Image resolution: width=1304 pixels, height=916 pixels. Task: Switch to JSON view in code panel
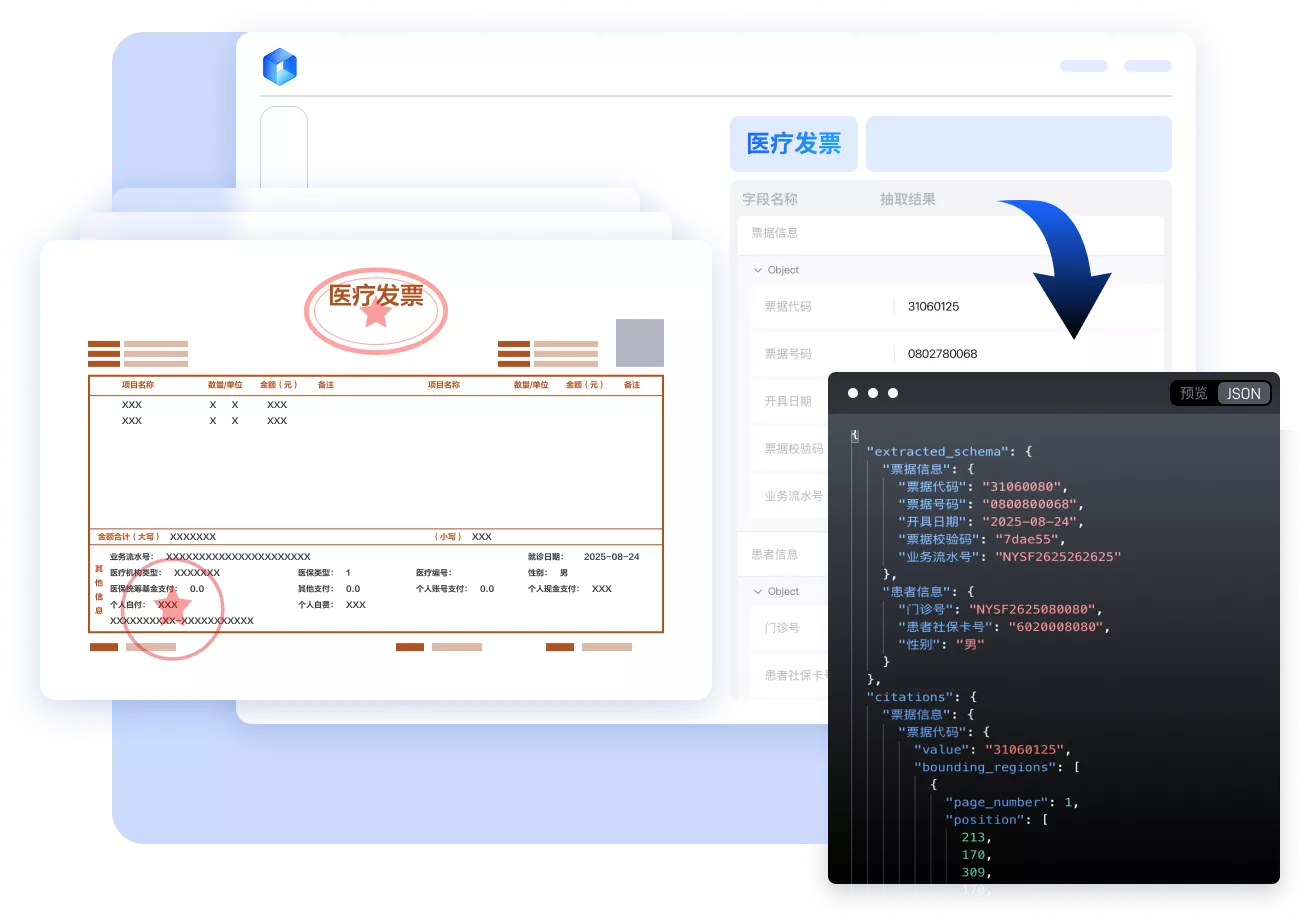click(1244, 393)
